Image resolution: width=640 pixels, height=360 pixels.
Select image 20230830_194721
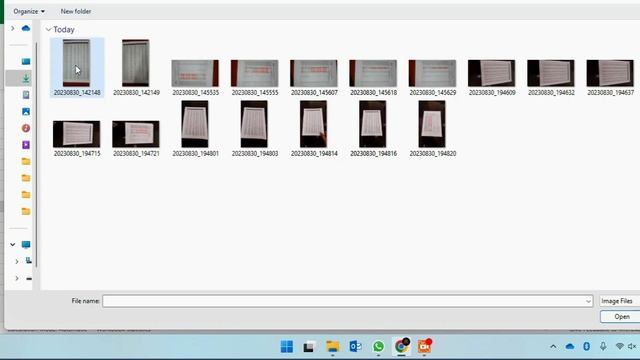coord(136,138)
